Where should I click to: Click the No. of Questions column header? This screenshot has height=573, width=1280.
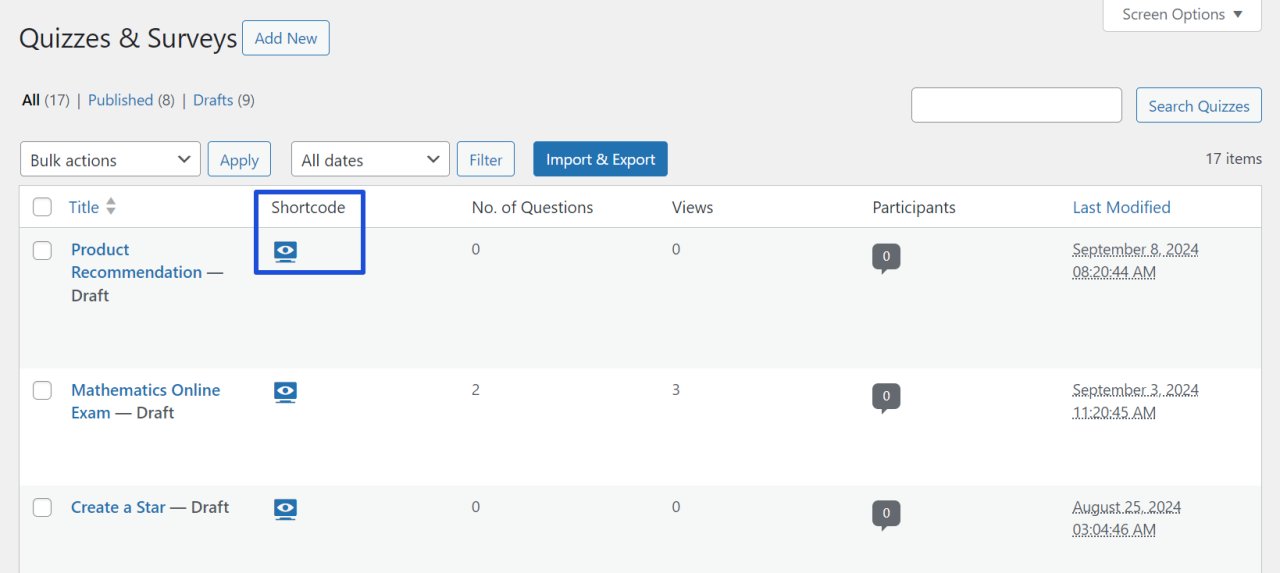(x=532, y=207)
